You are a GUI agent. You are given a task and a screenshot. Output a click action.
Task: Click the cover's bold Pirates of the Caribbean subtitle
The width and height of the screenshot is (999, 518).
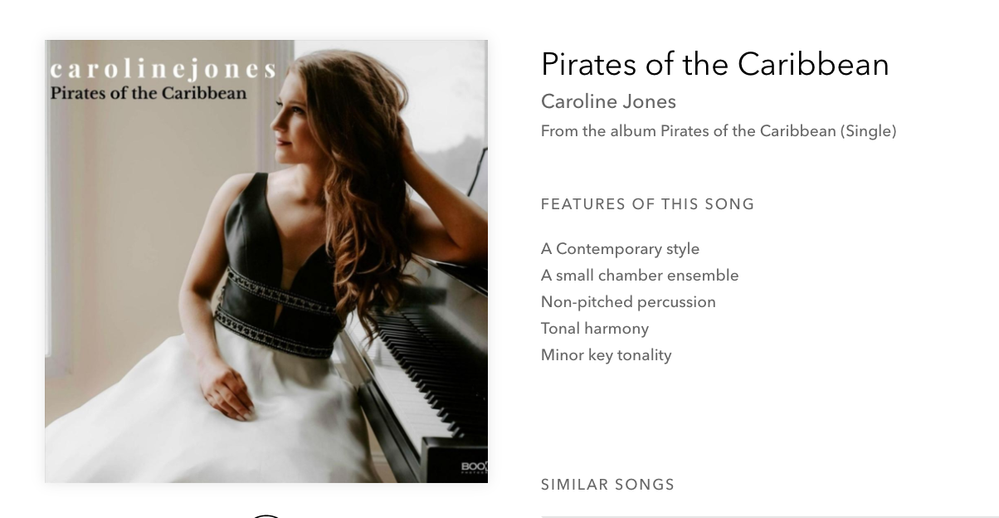click(148, 93)
